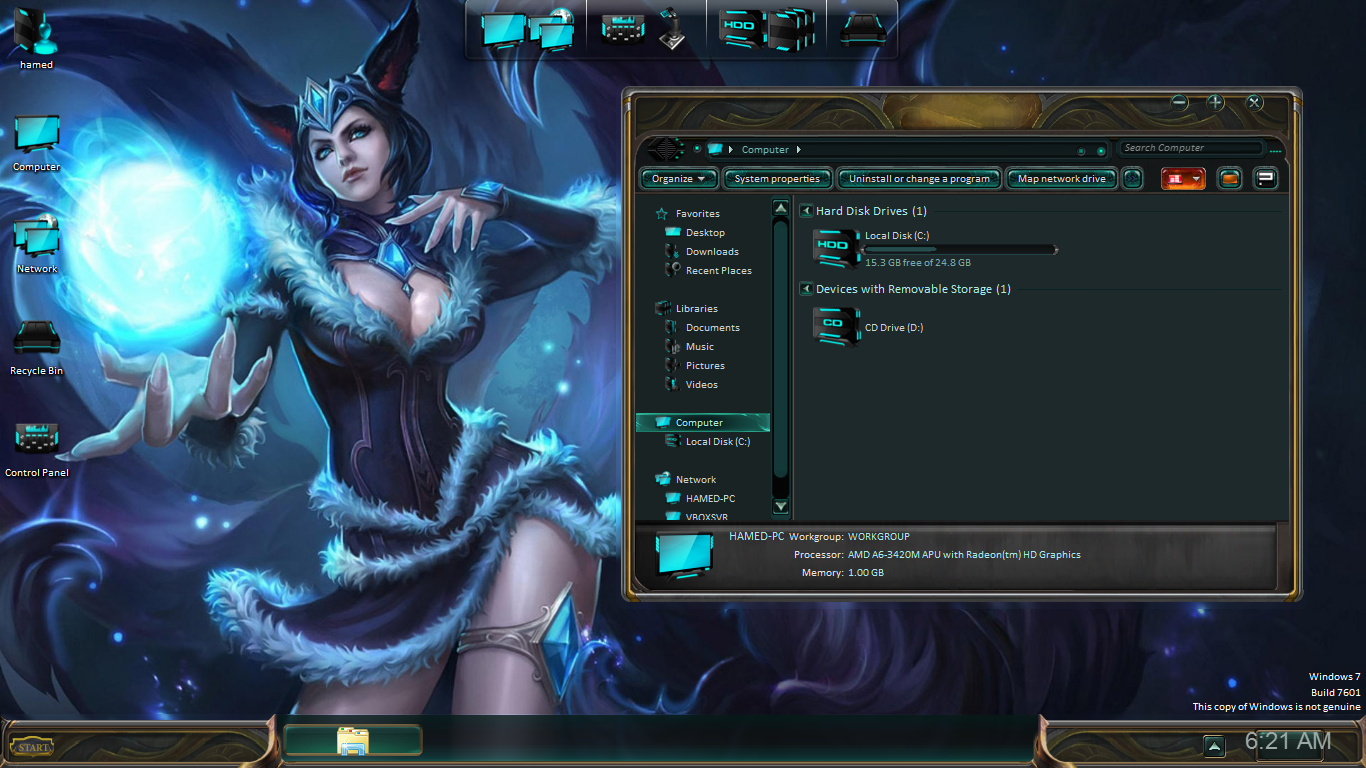The height and width of the screenshot is (768, 1366).
Task: Open the Recycle Bin on the desktop
Action: click(37, 340)
